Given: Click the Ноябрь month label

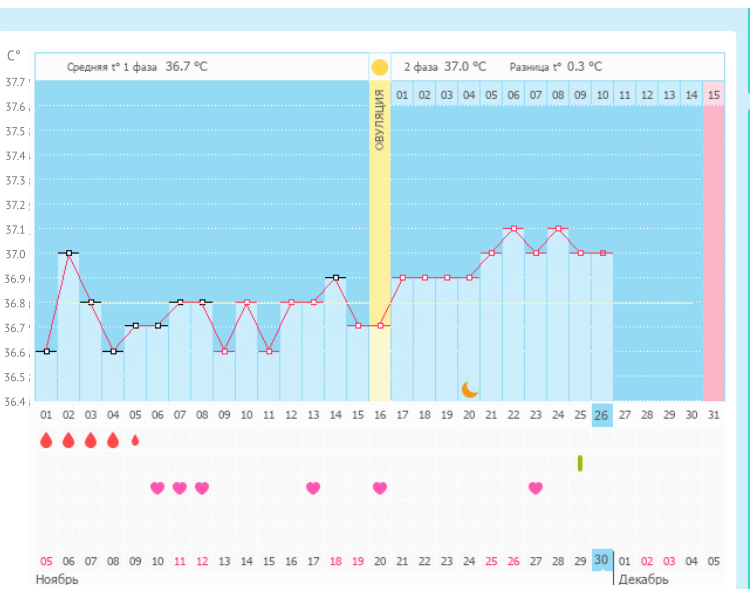Looking at the screenshot, I should [57, 580].
